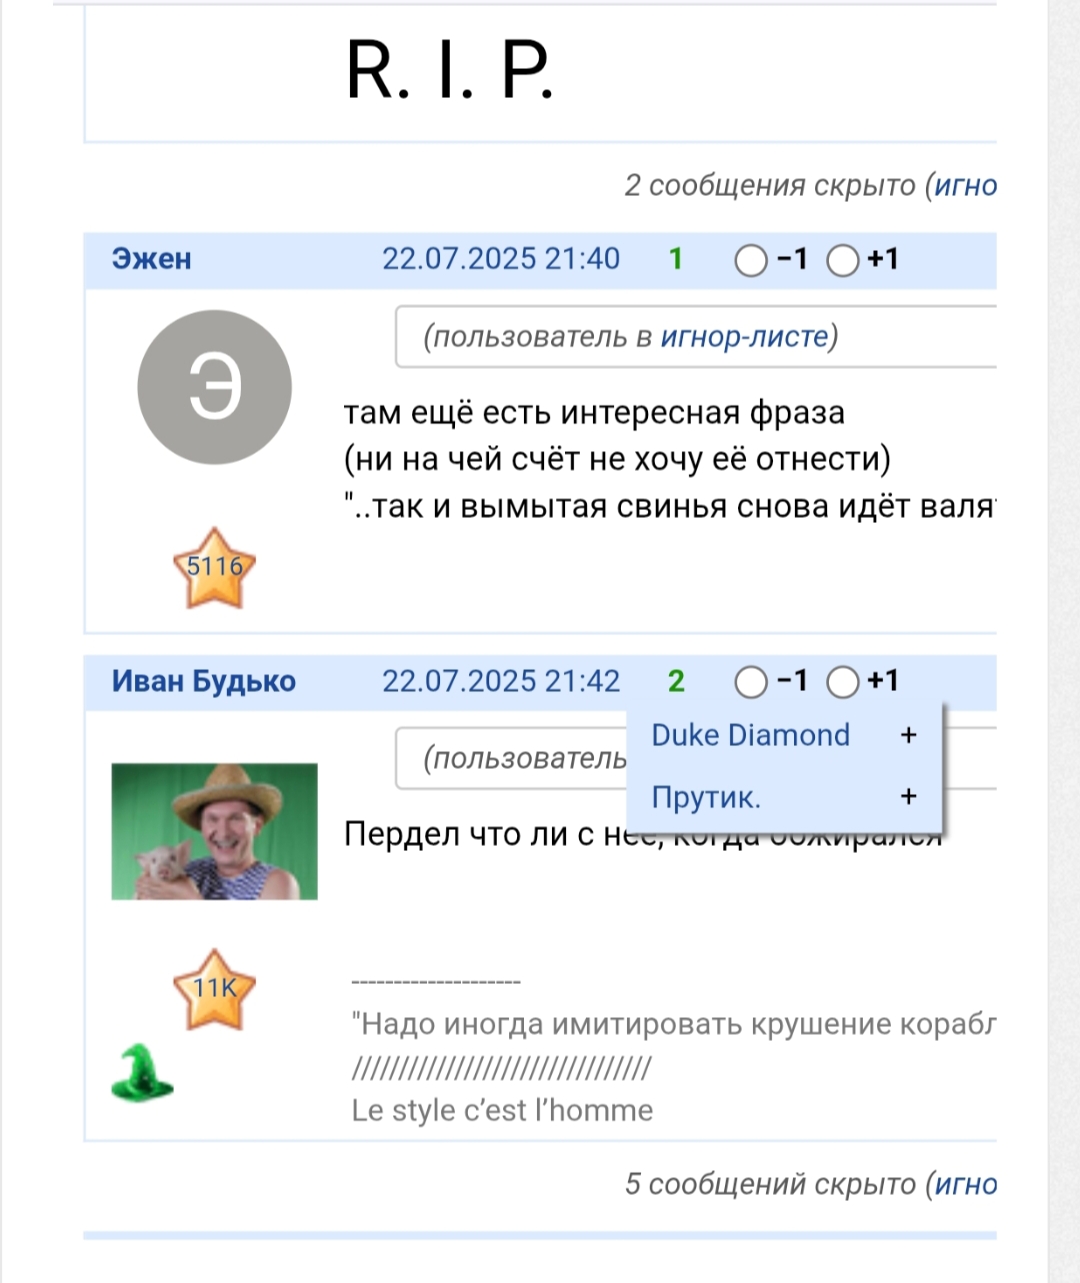This screenshot has height=1283, width=1080.
Task: Open Иван Будько's user profile link
Action: [204, 681]
